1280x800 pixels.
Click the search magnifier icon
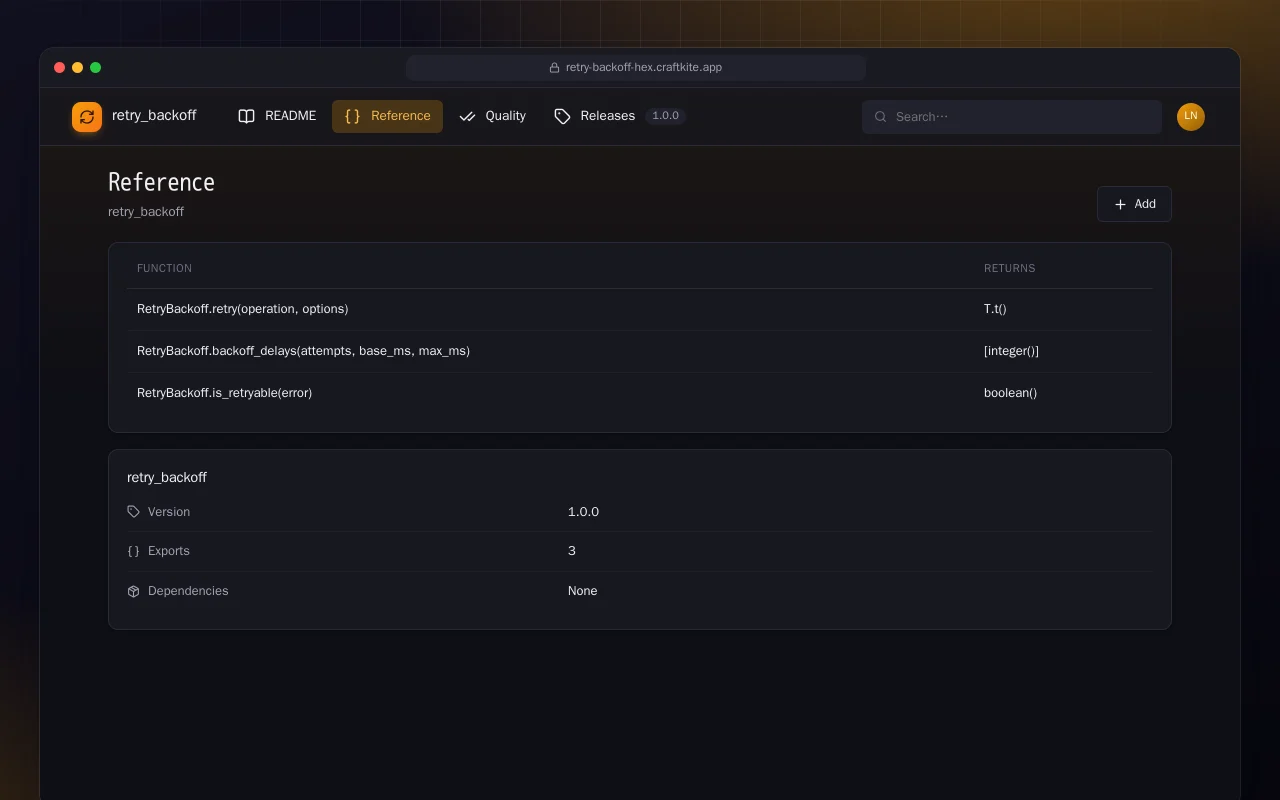click(x=881, y=117)
